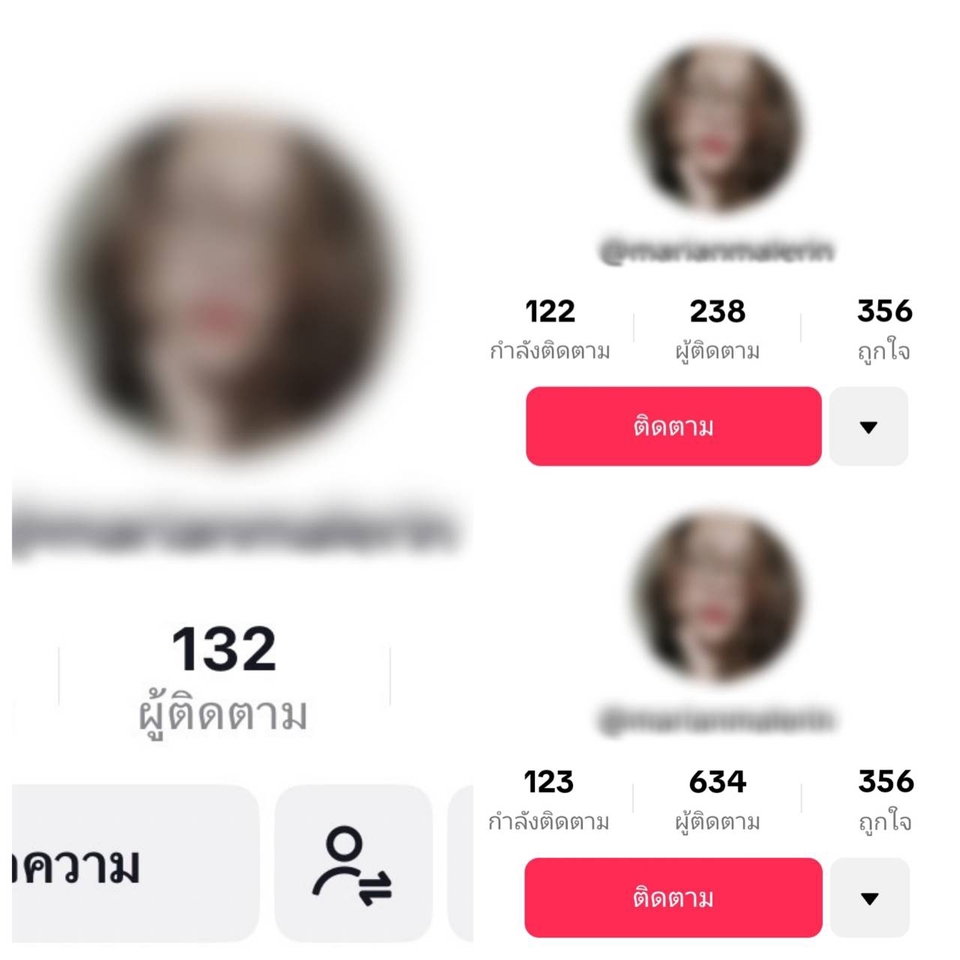Tap the ติดตาม button under 238 followers
The height and width of the screenshot is (960, 960).
(673, 427)
